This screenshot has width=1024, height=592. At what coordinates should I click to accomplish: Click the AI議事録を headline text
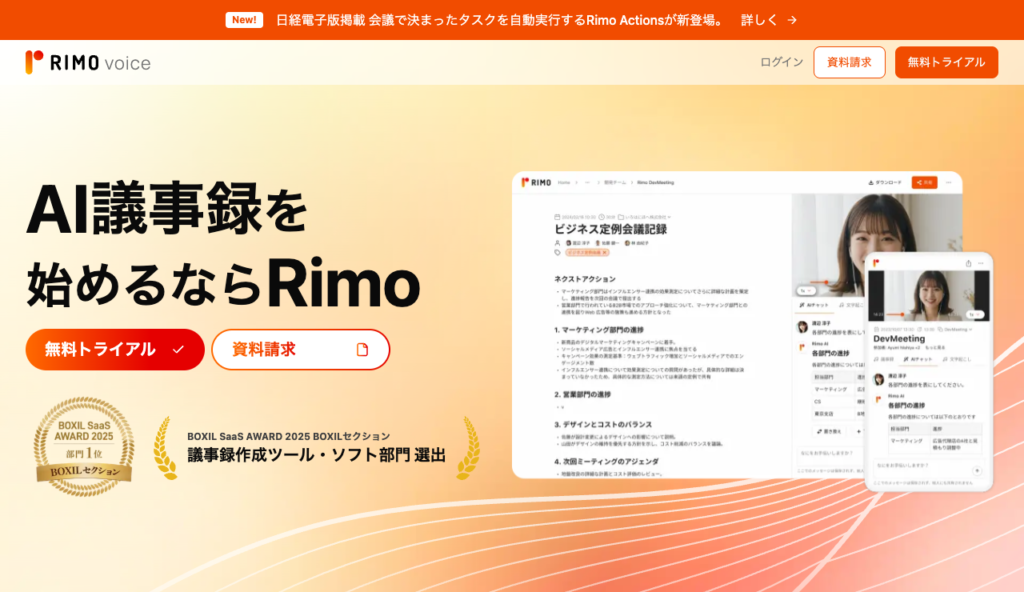coord(167,209)
